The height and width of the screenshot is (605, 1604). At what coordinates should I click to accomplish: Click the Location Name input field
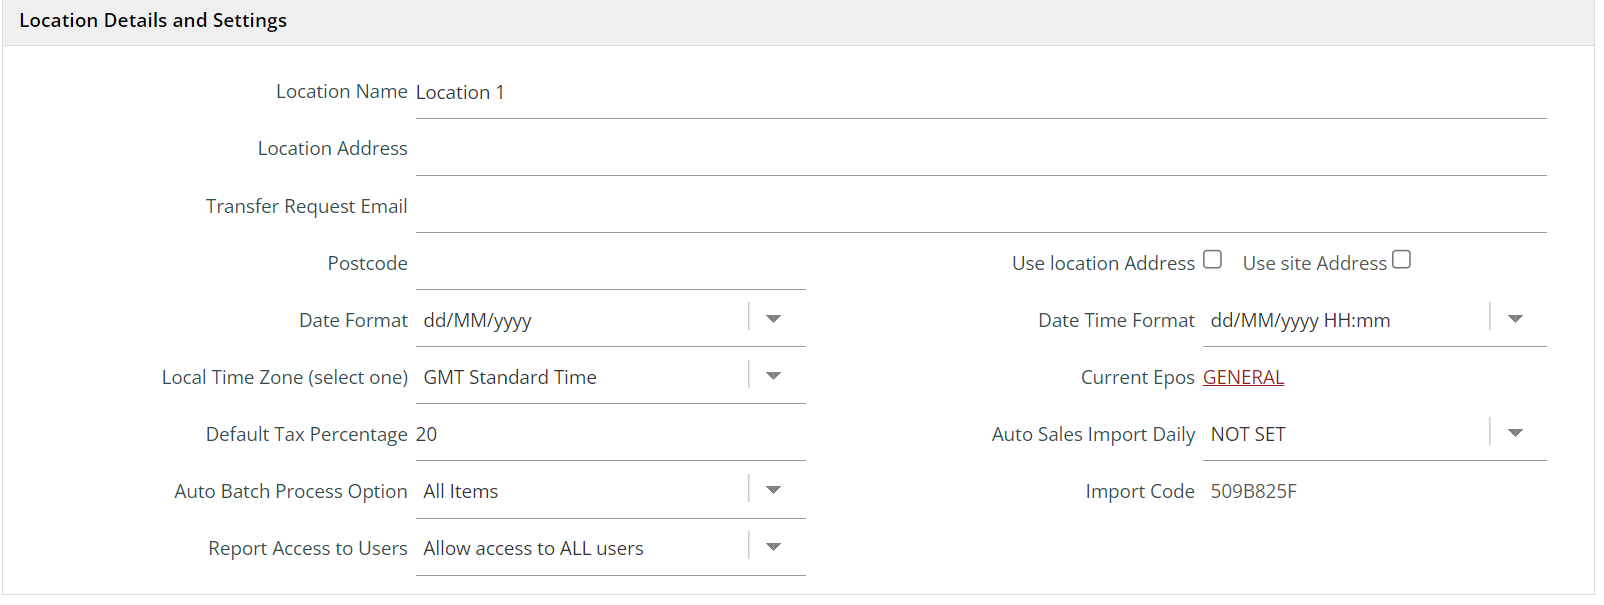click(x=980, y=93)
